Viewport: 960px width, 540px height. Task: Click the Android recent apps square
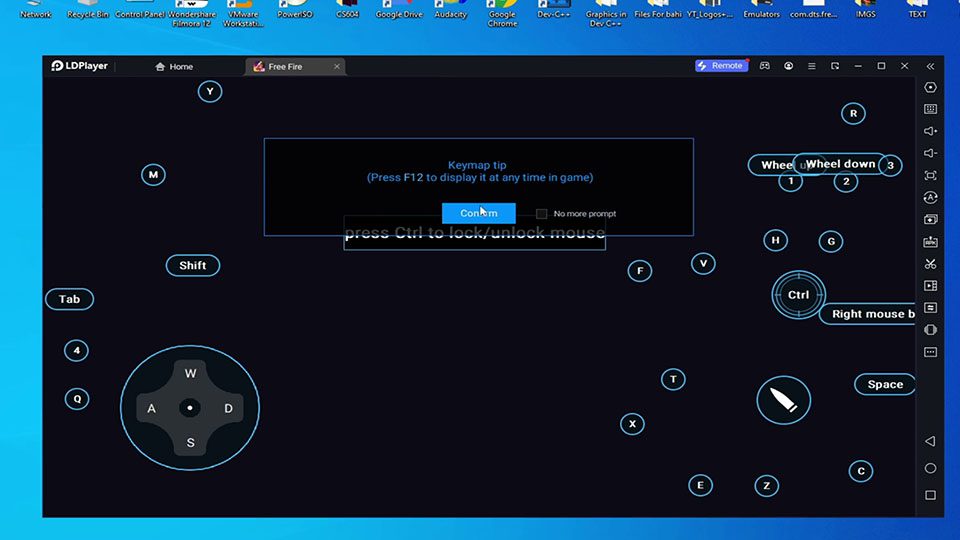point(930,495)
